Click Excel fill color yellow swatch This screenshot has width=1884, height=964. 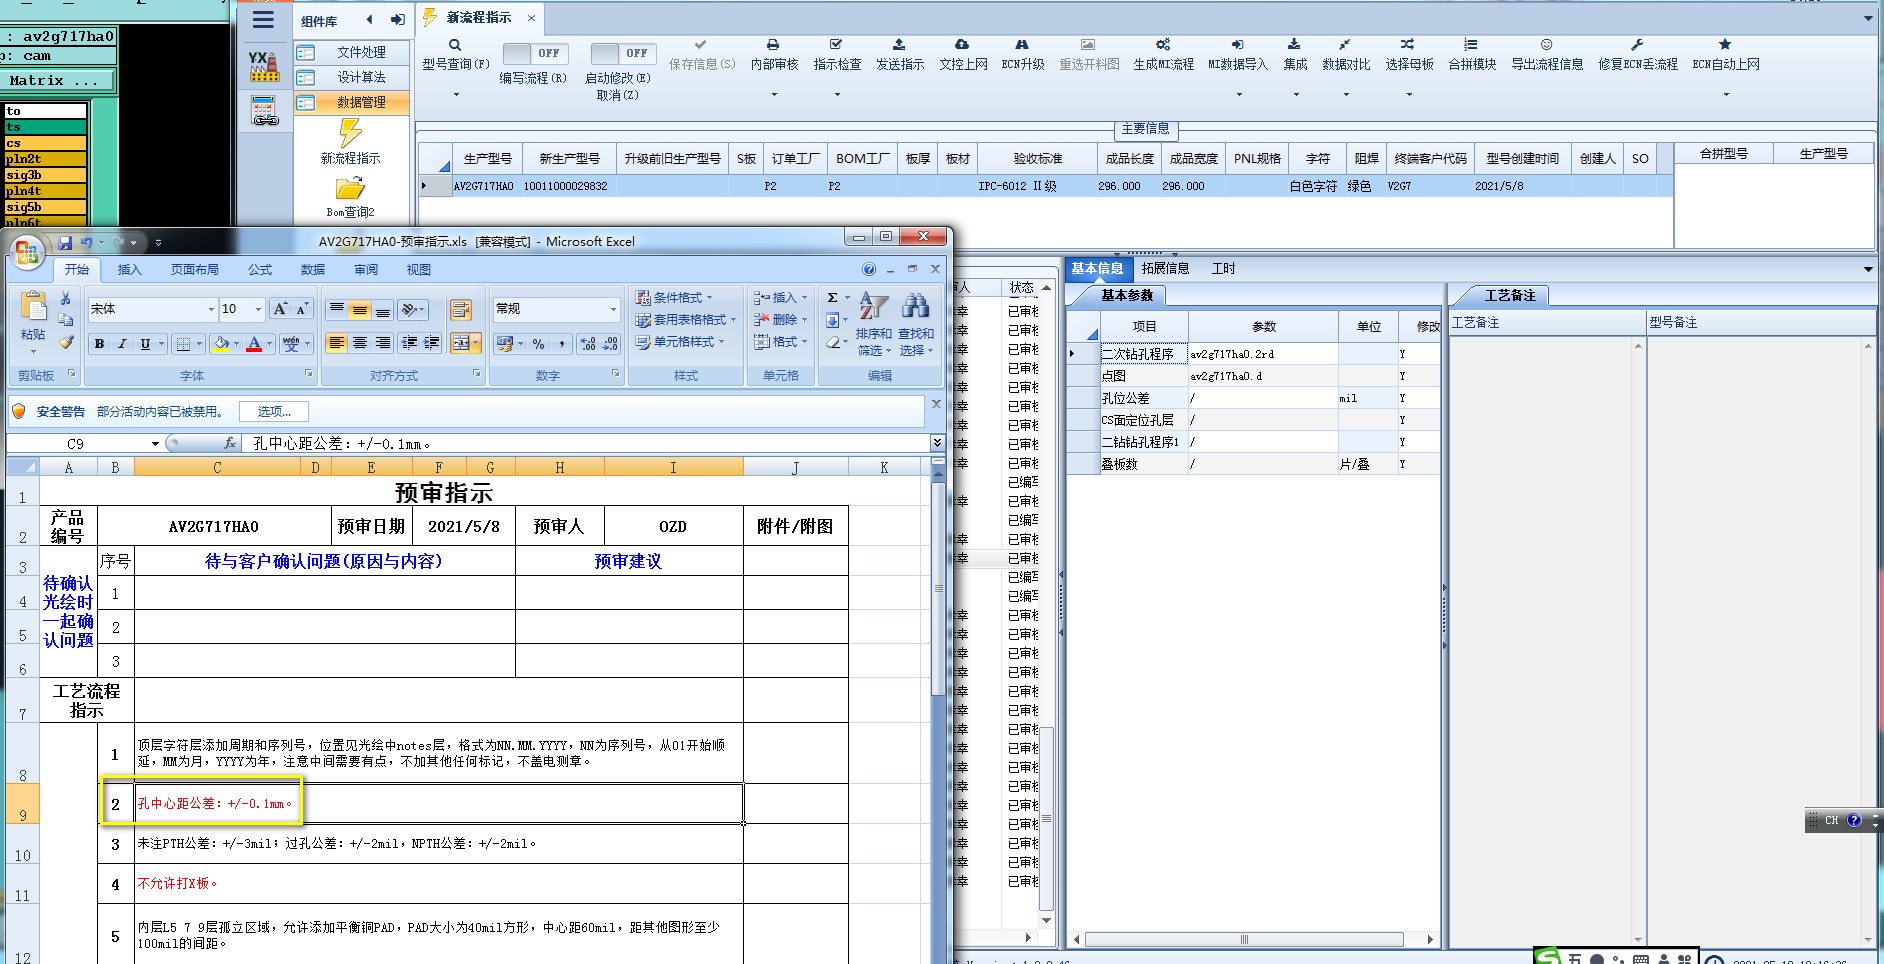tap(221, 344)
